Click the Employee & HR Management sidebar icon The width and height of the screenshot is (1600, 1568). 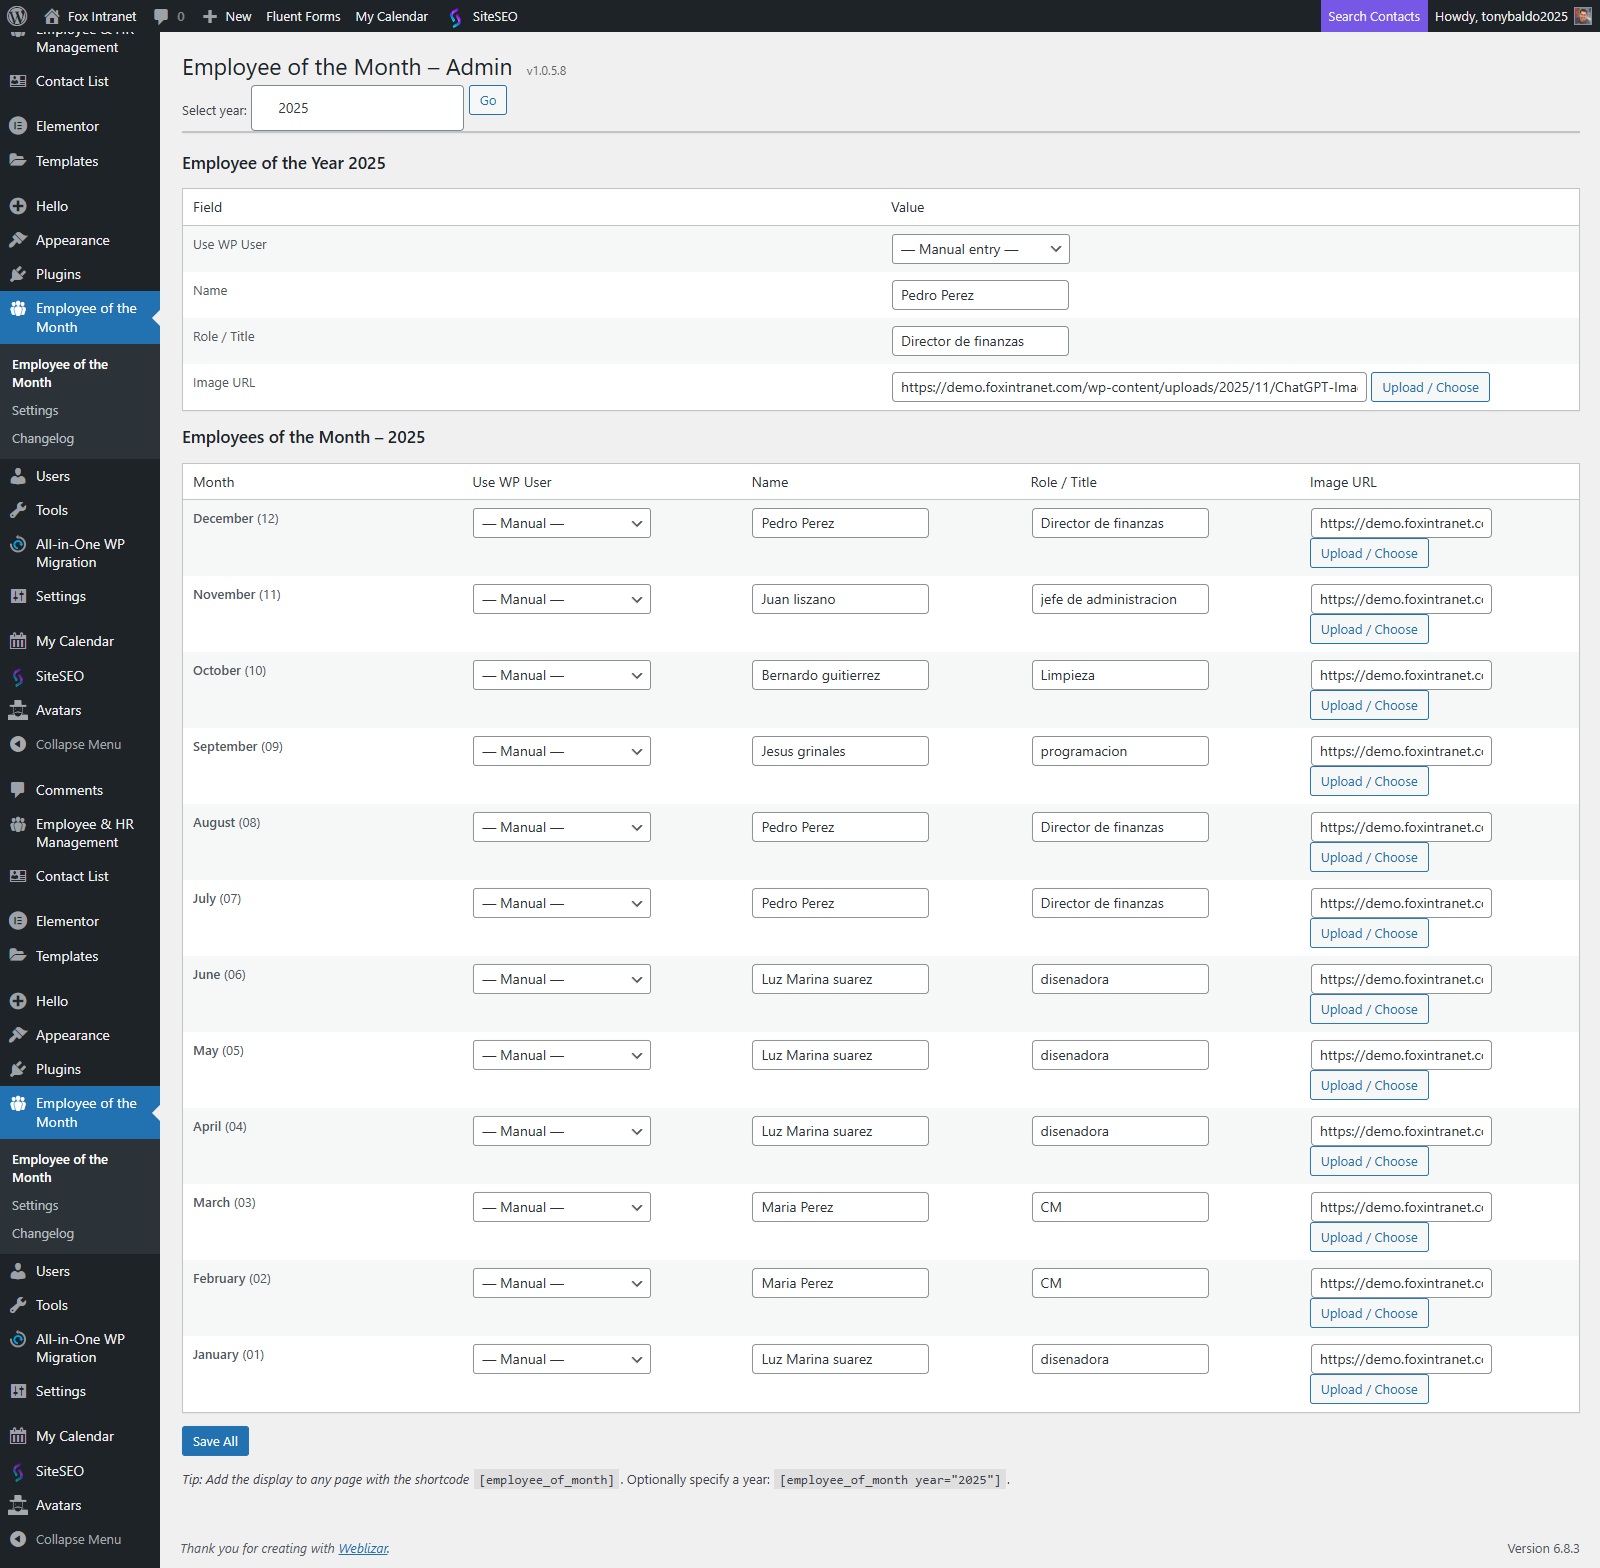pos(18,824)
